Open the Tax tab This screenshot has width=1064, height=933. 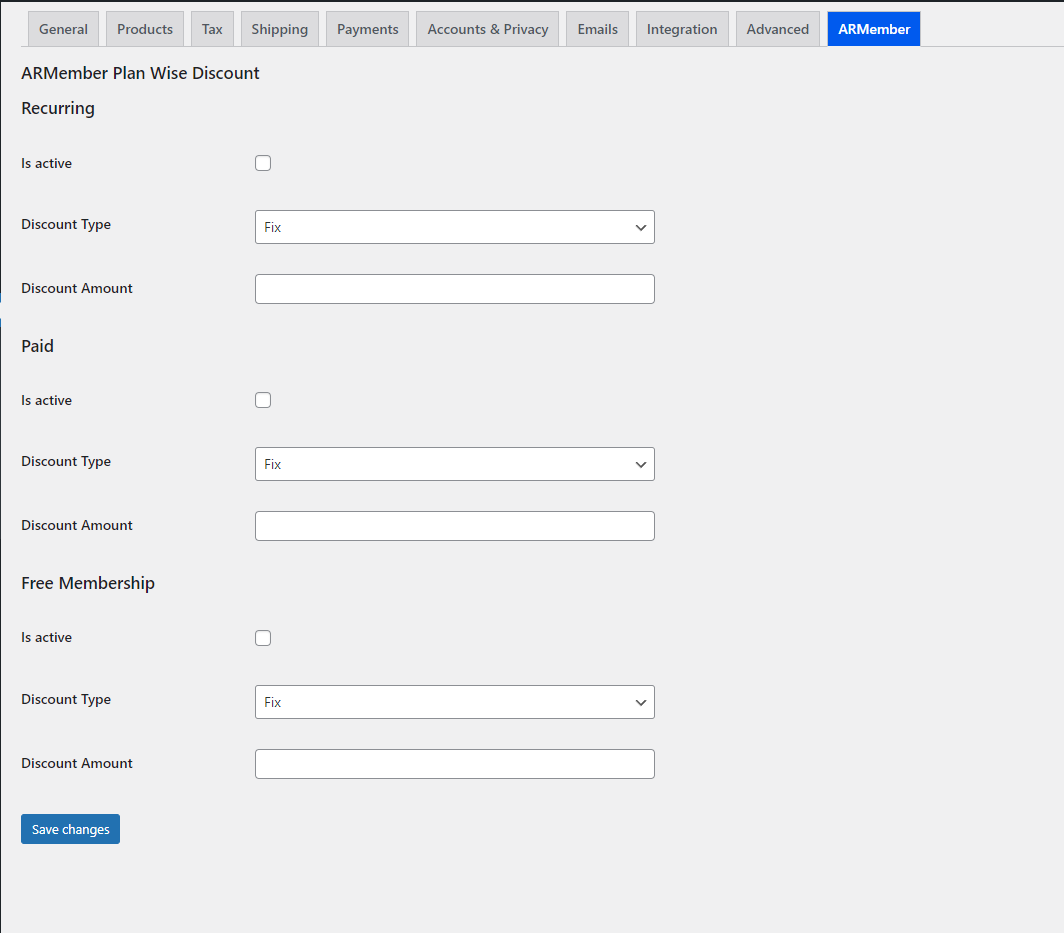[x=212, y=29]
